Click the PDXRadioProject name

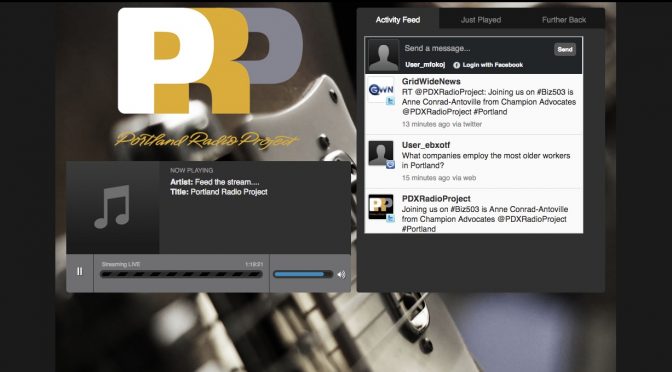pos(436,199)
